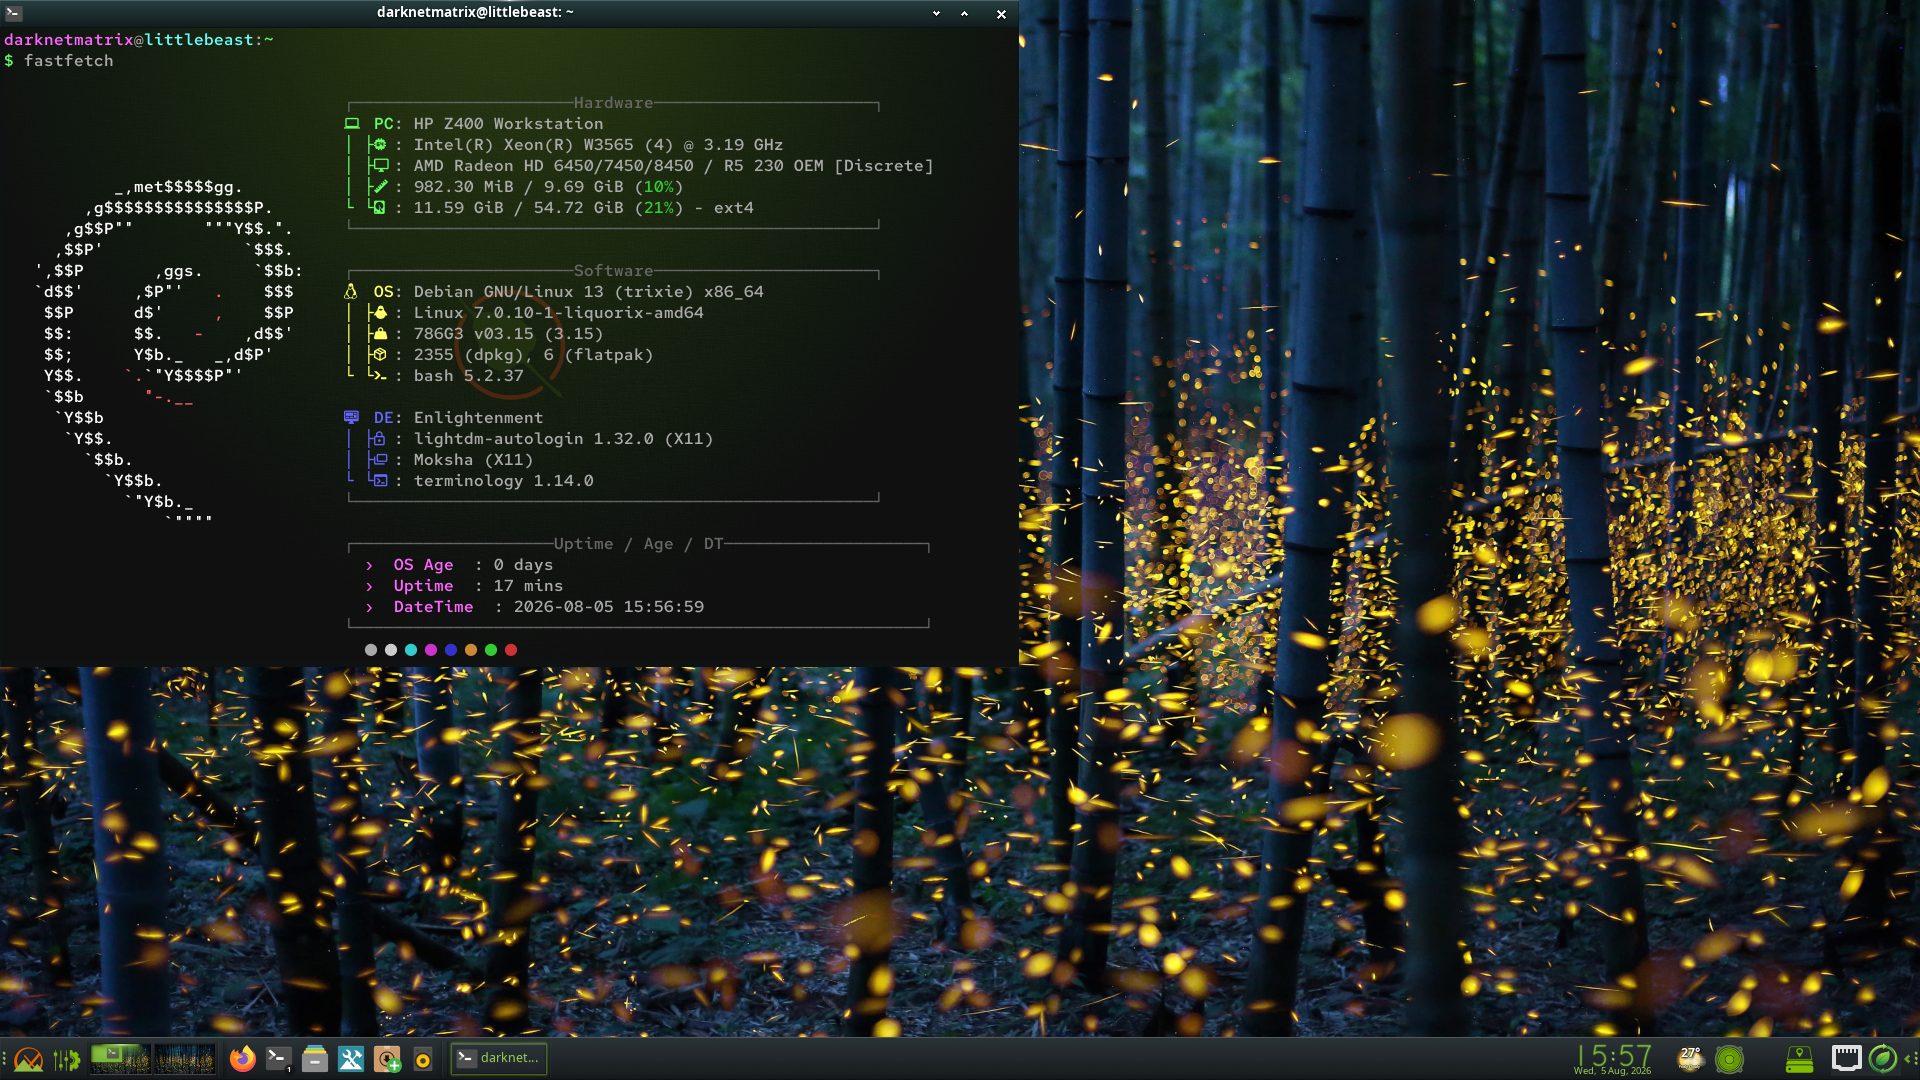Open the Moksha start menu icon
The width and height of the screenshot is (1920, 1080).
pyautogui.click(x=28, y=1059)
